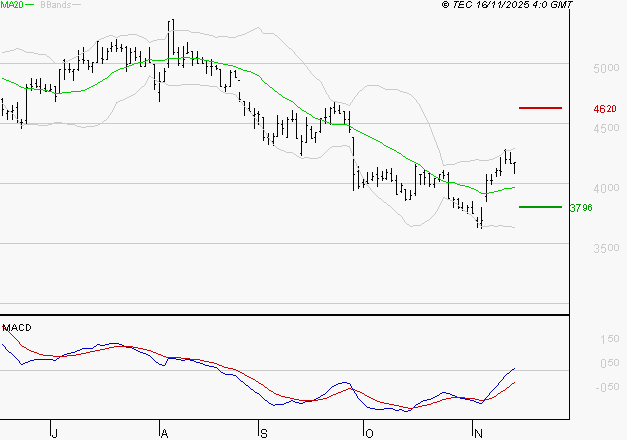The height and width of the screenshot is (440, 627).
Task: Click the O month axis label
Action: pos(369,433)
